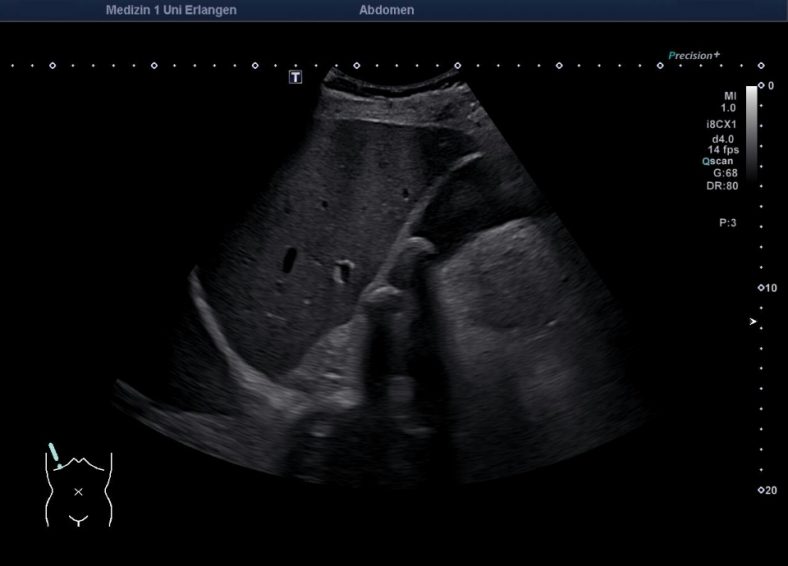This screenshot has height=566, width=788.
Task: Click the diamond marker at depth 0
Action: click(x=761, y=86)
